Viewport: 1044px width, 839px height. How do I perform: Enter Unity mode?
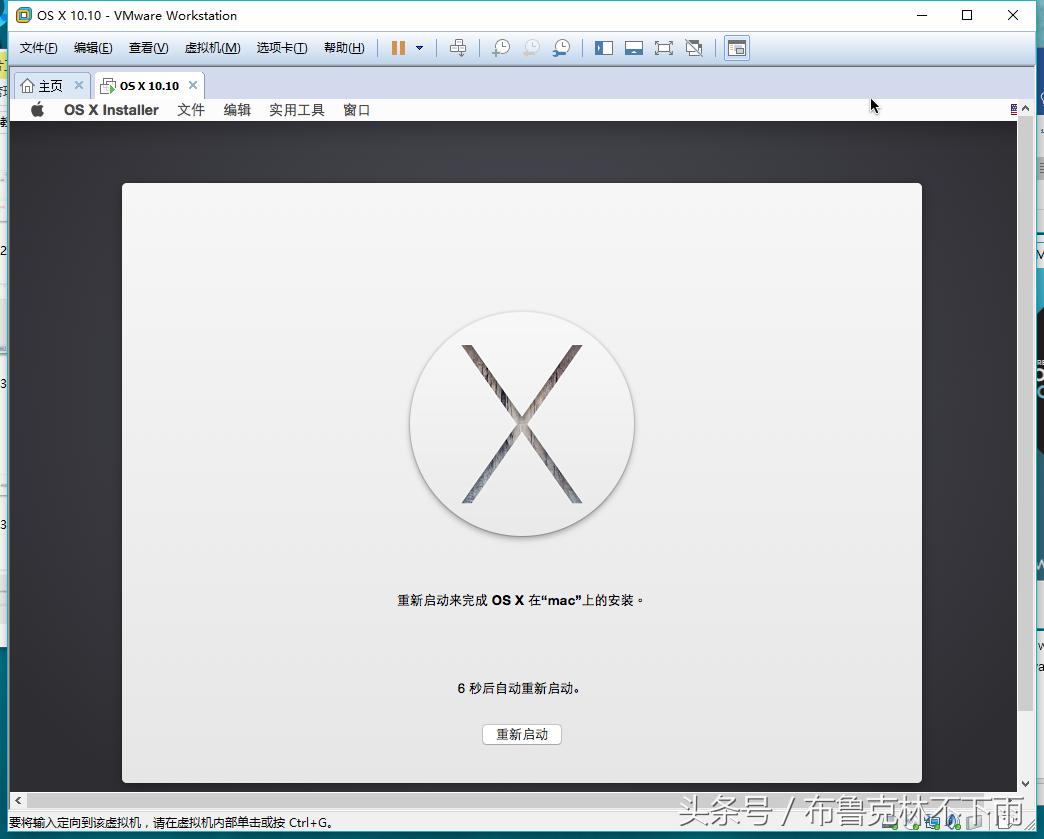(694, 47)
